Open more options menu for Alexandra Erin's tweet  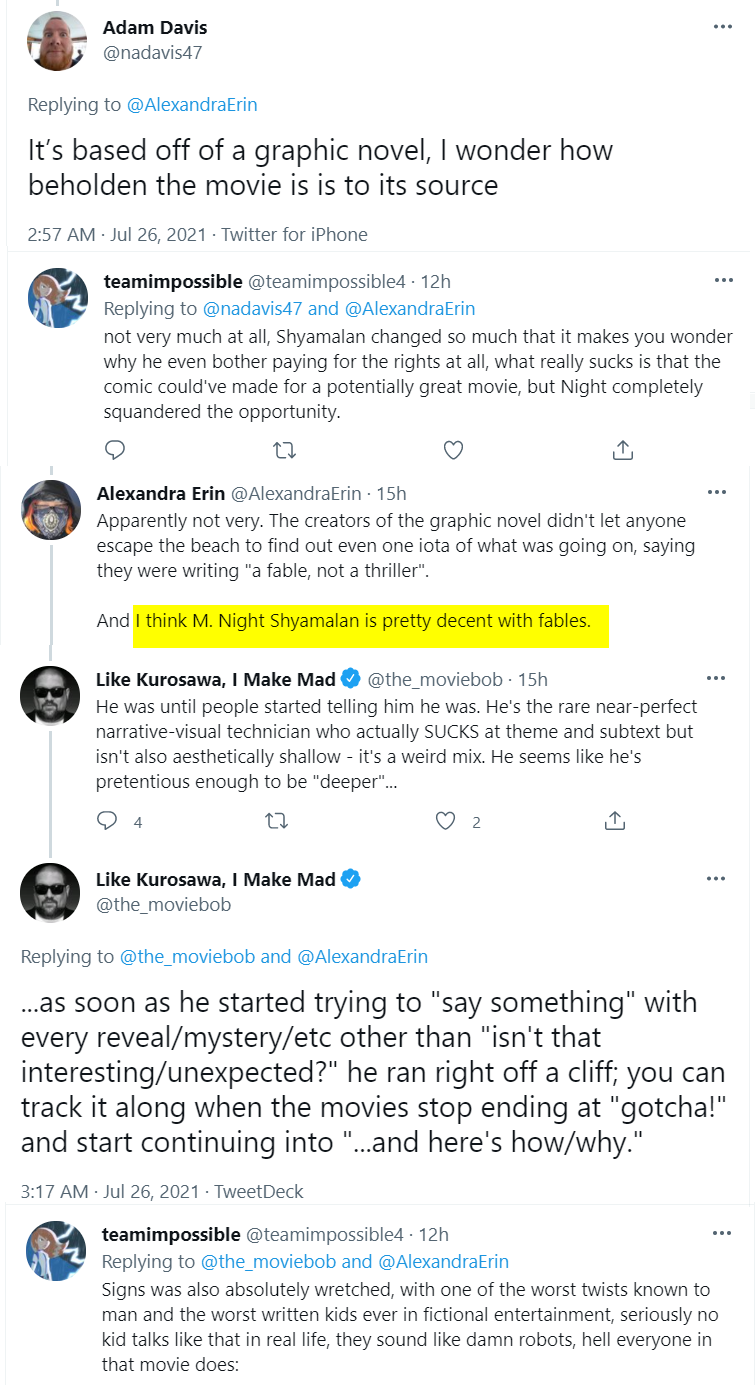click(716, 492)
